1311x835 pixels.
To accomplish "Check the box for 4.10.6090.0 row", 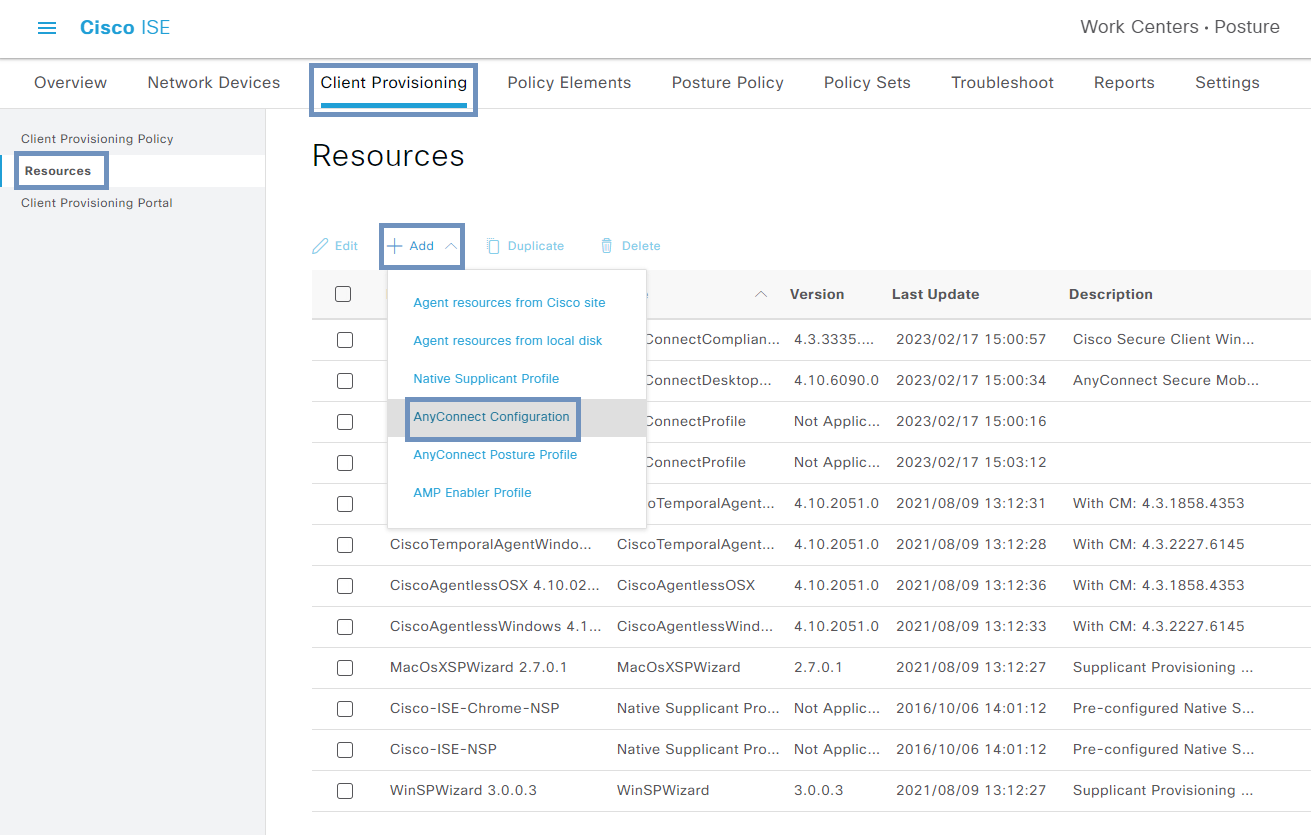I will (x=345, y=381).
